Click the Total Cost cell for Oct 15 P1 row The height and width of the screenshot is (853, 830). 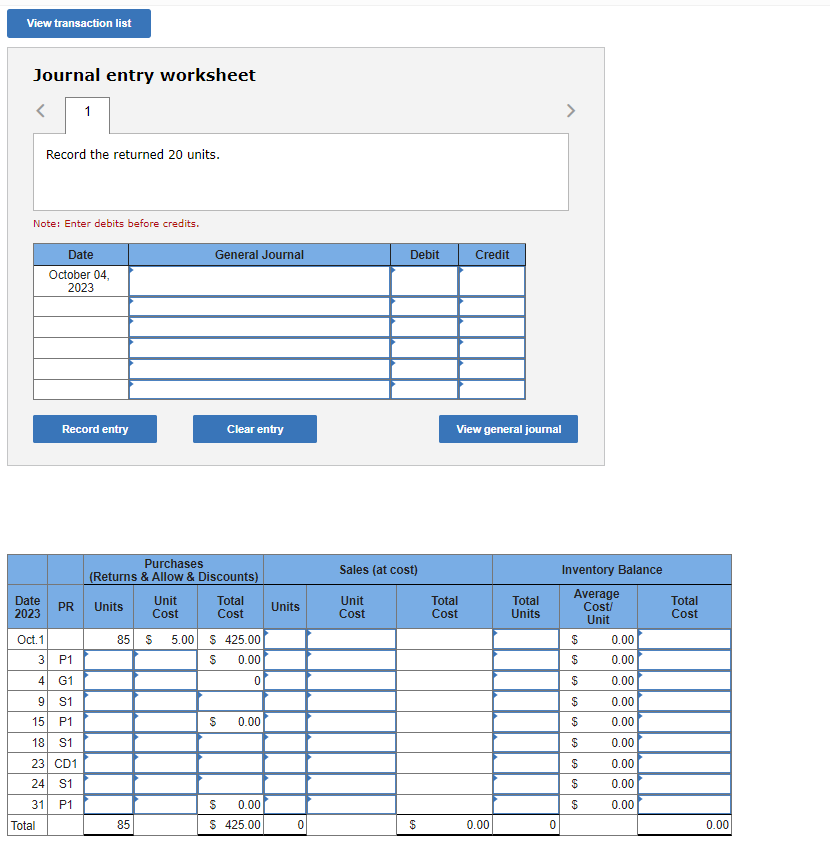[x=230, y=721]
